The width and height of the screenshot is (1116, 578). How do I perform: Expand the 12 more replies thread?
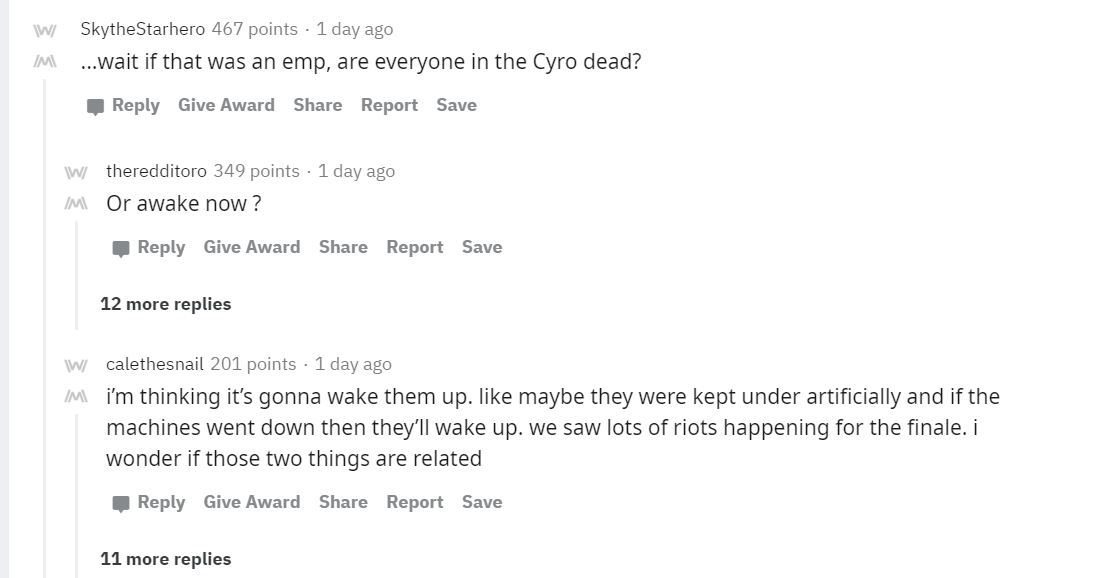[x=165, y=304]
